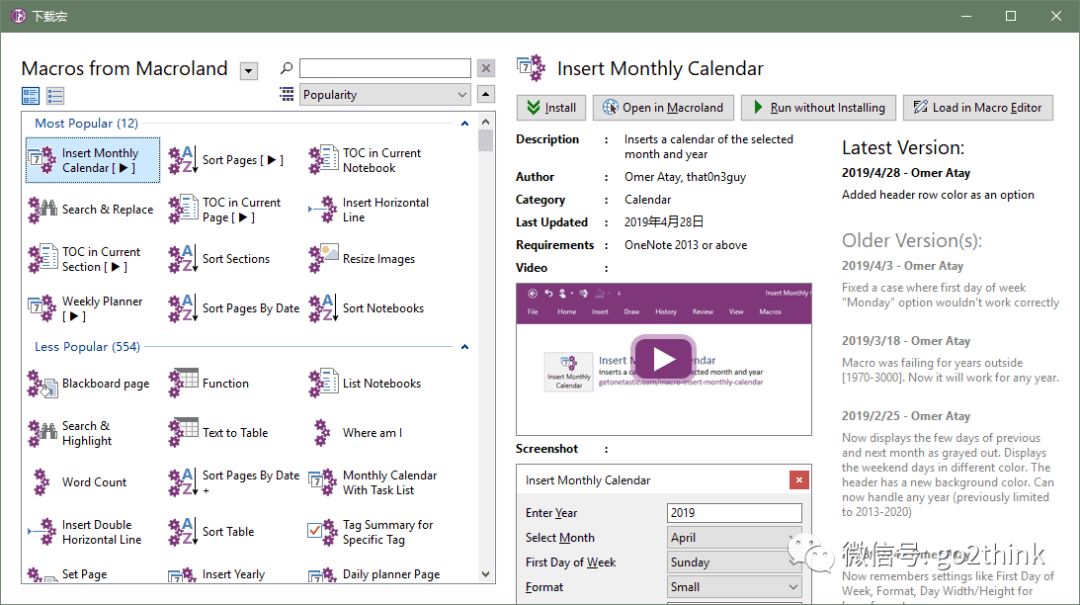Collapse the Less Popular group
The width and height of the screenshot is (1080, 605).
click(x=465, y=347)
